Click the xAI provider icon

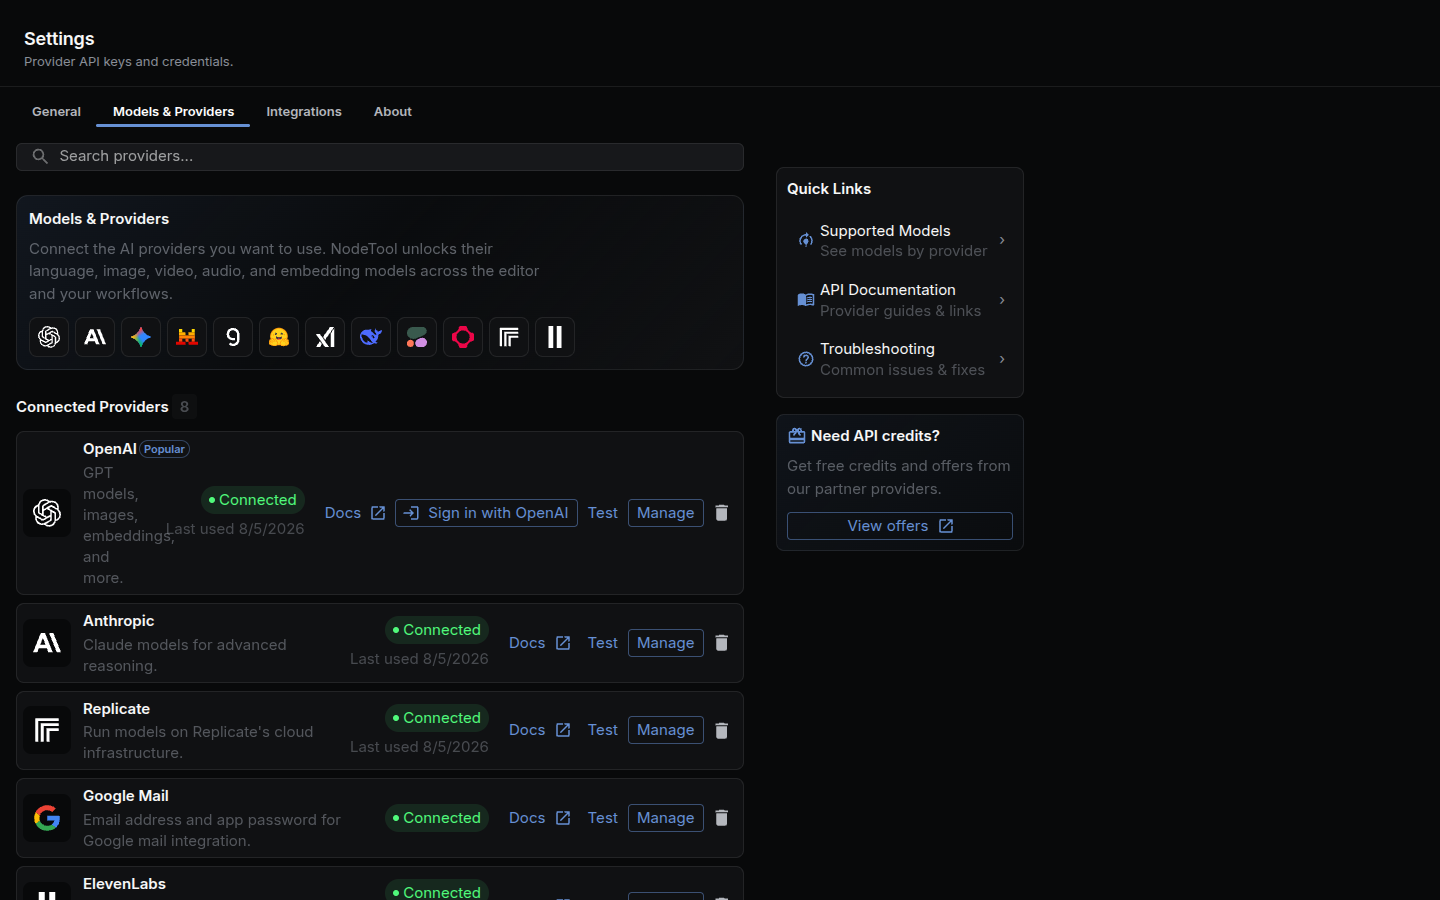point(325,337)
